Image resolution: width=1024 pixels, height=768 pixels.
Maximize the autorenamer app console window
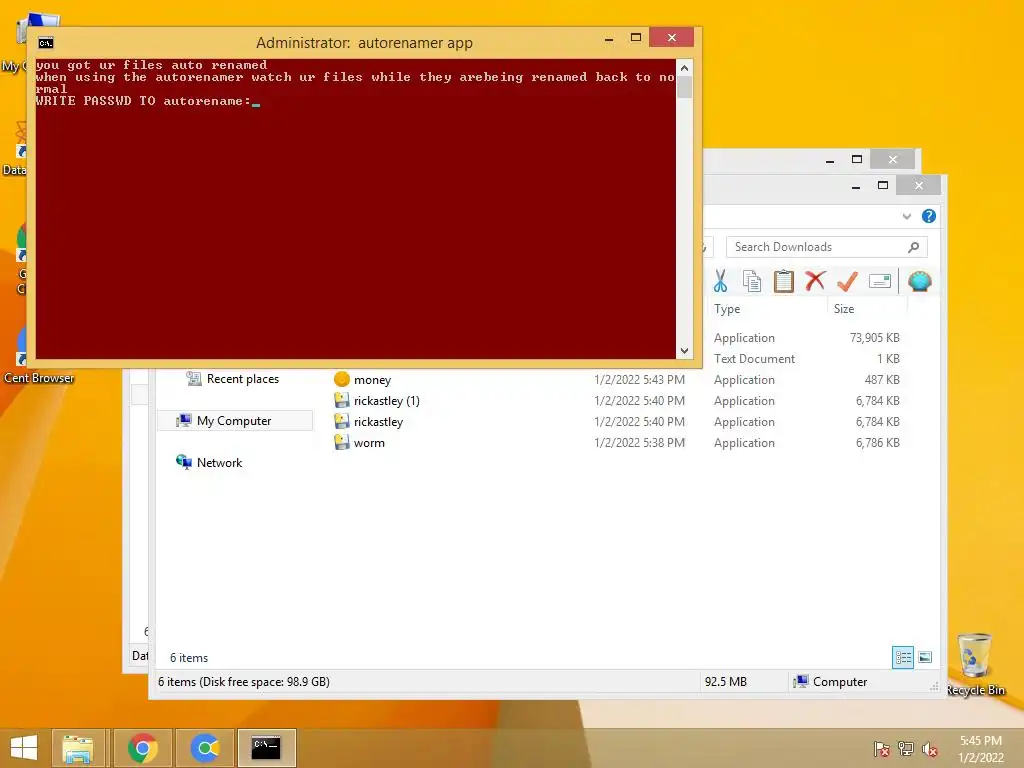click(635, 38)
